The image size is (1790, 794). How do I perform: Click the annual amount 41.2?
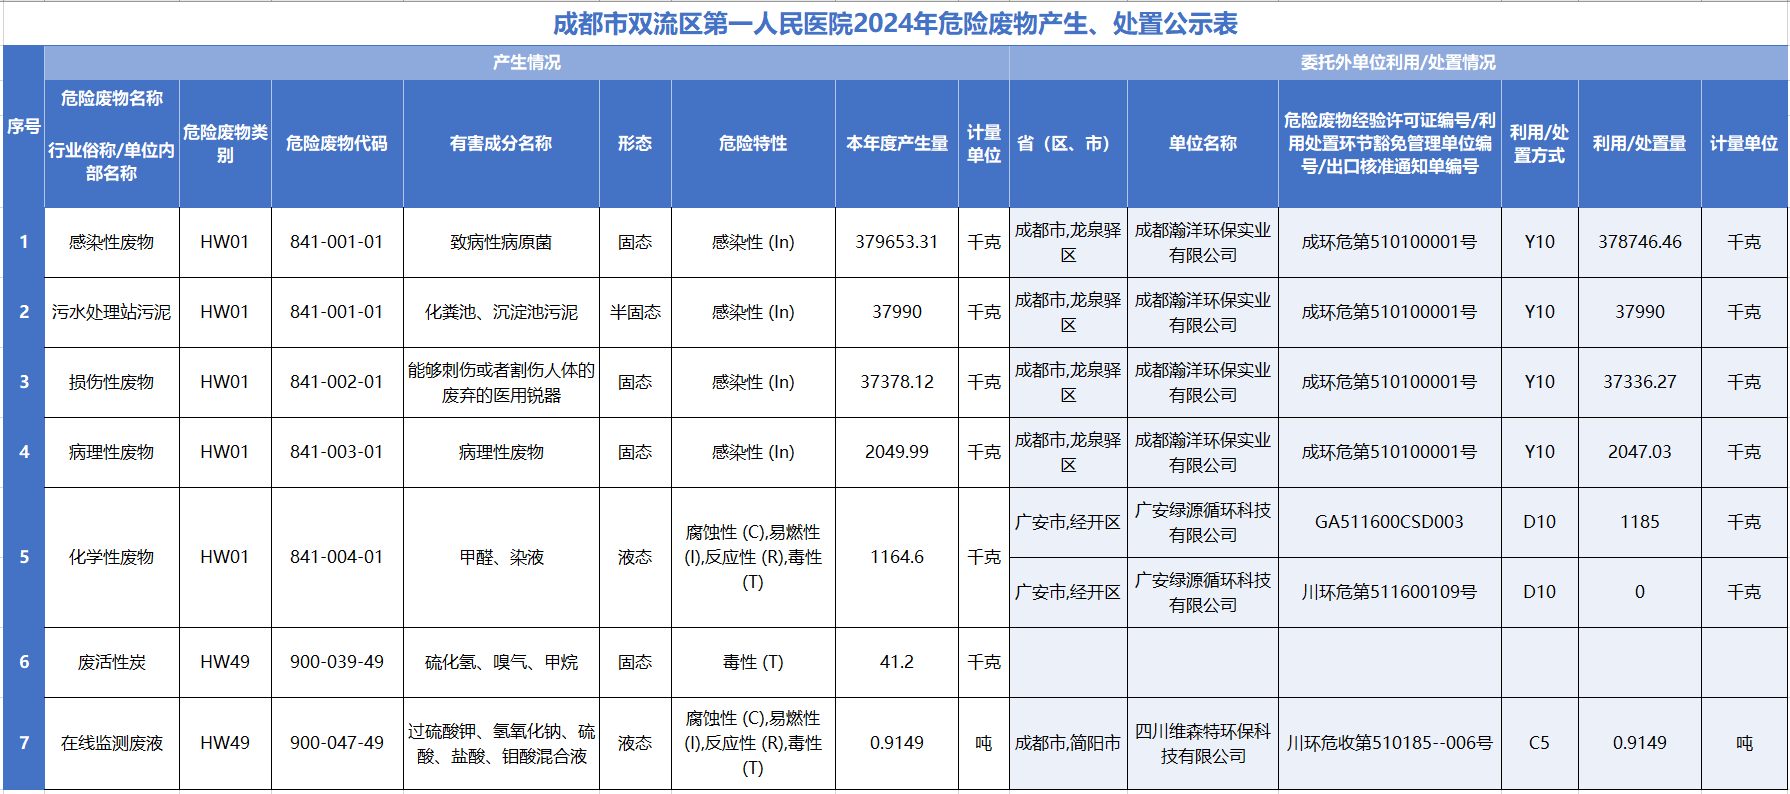897,662
